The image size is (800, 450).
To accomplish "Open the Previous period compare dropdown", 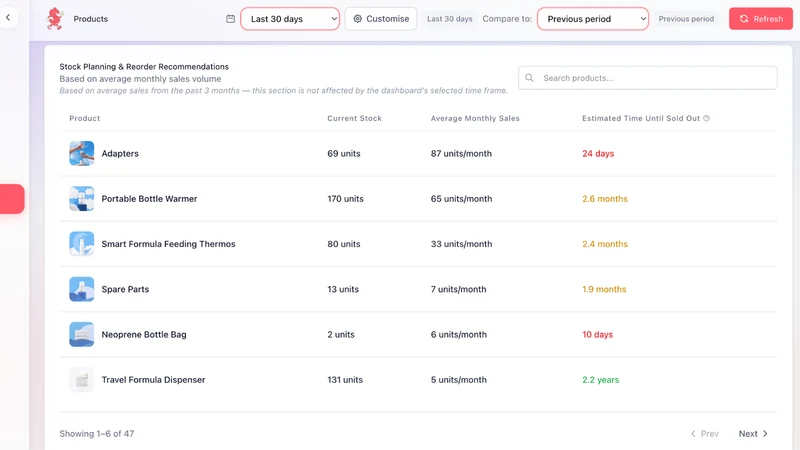I will tap(593, 19).
